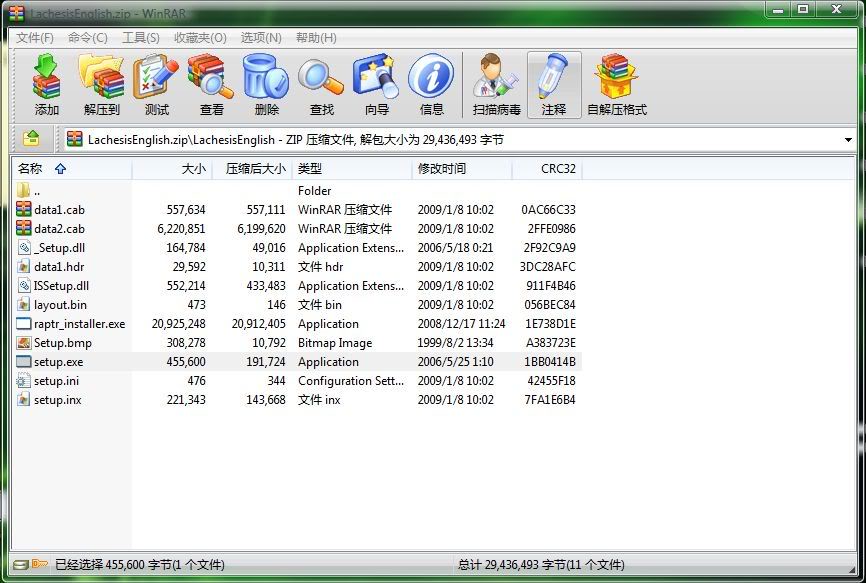
Task: Click packed size 433,483
Action: pyautogui.click(x=266, y=285)
